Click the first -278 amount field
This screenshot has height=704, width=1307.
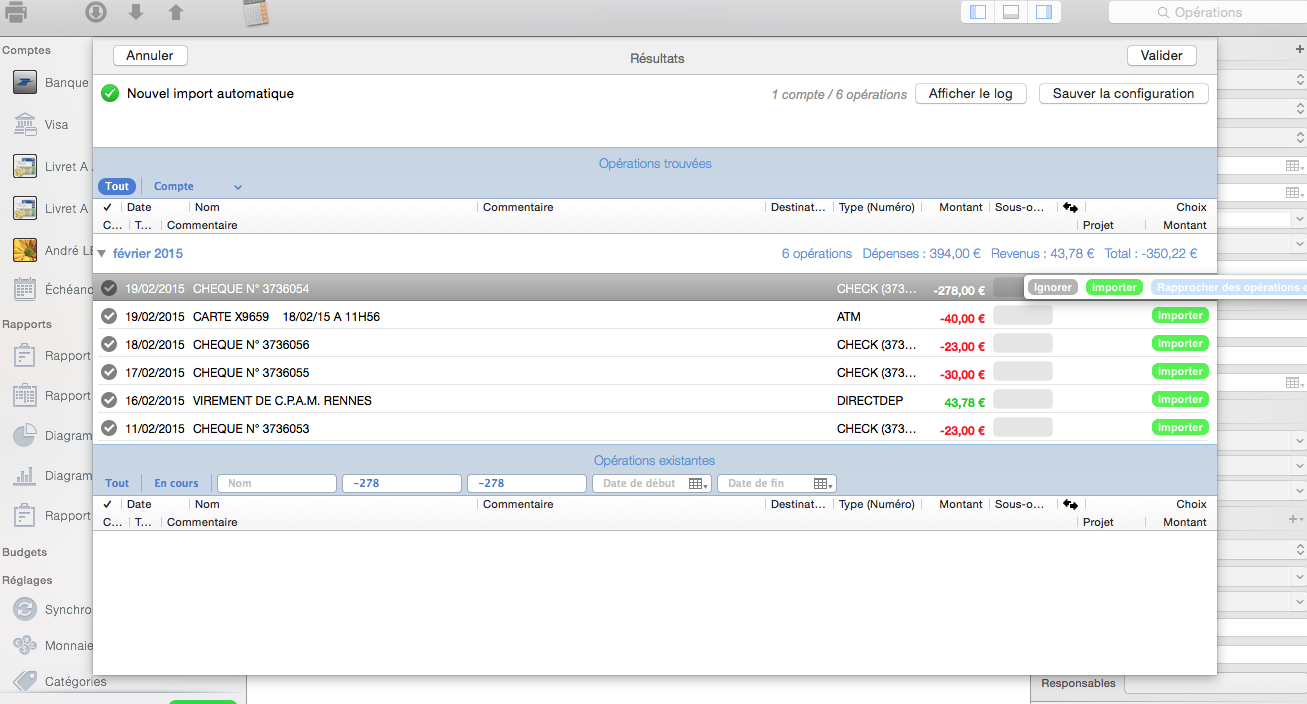point(402,483)
